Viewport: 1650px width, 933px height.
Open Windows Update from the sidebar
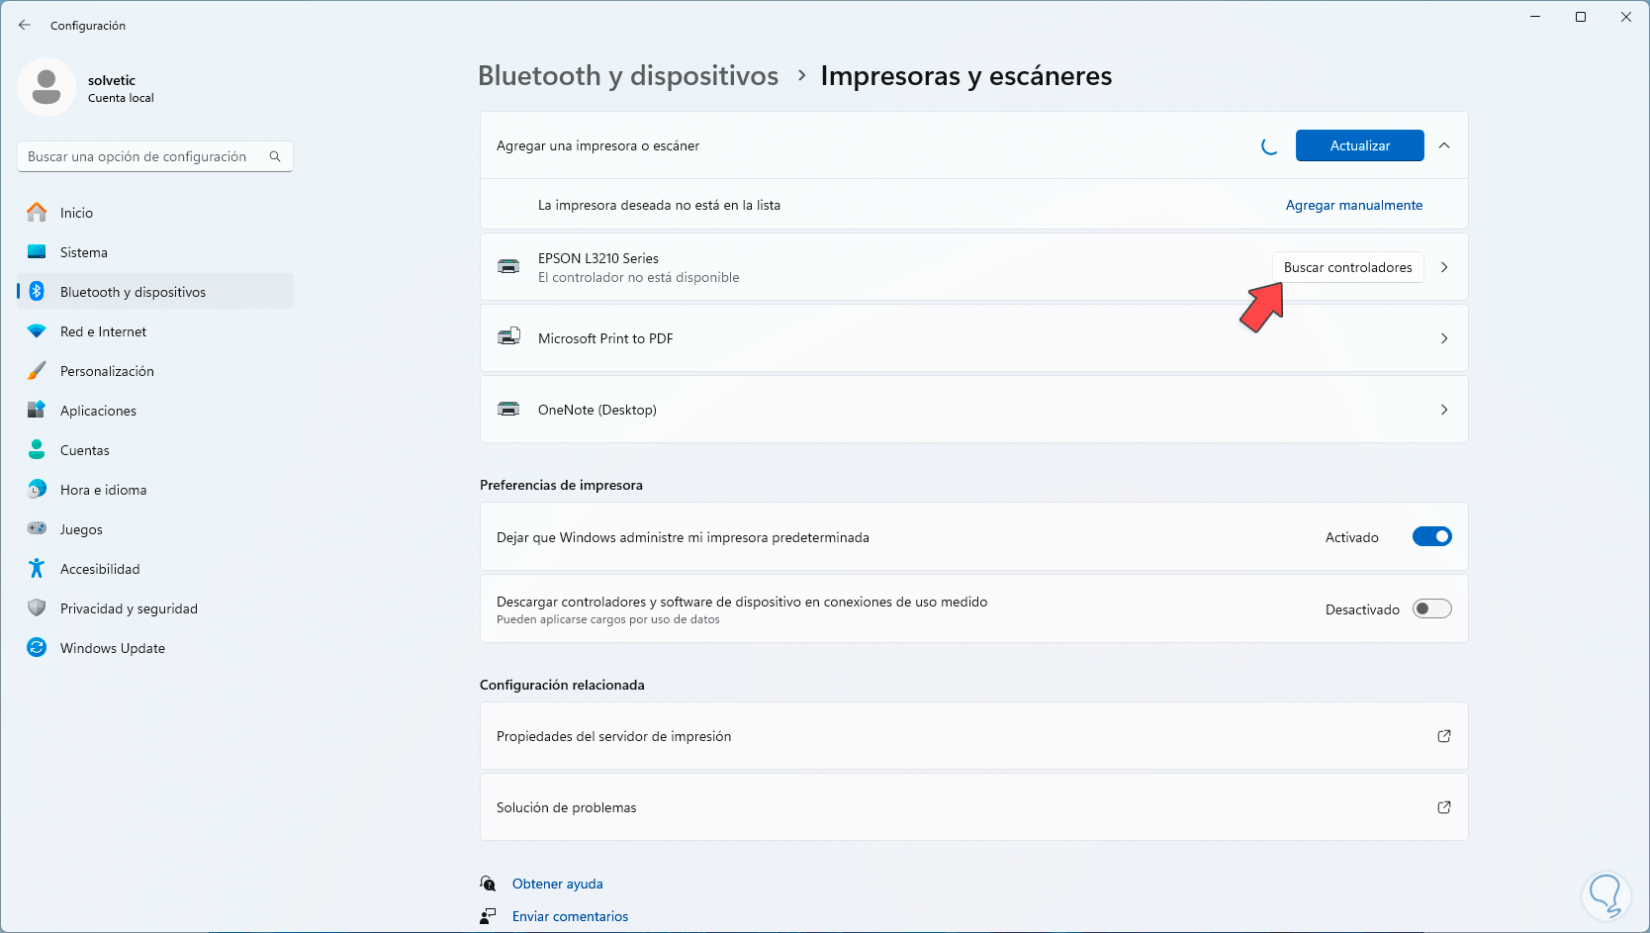pyautogui.click(x=112, y=648)
